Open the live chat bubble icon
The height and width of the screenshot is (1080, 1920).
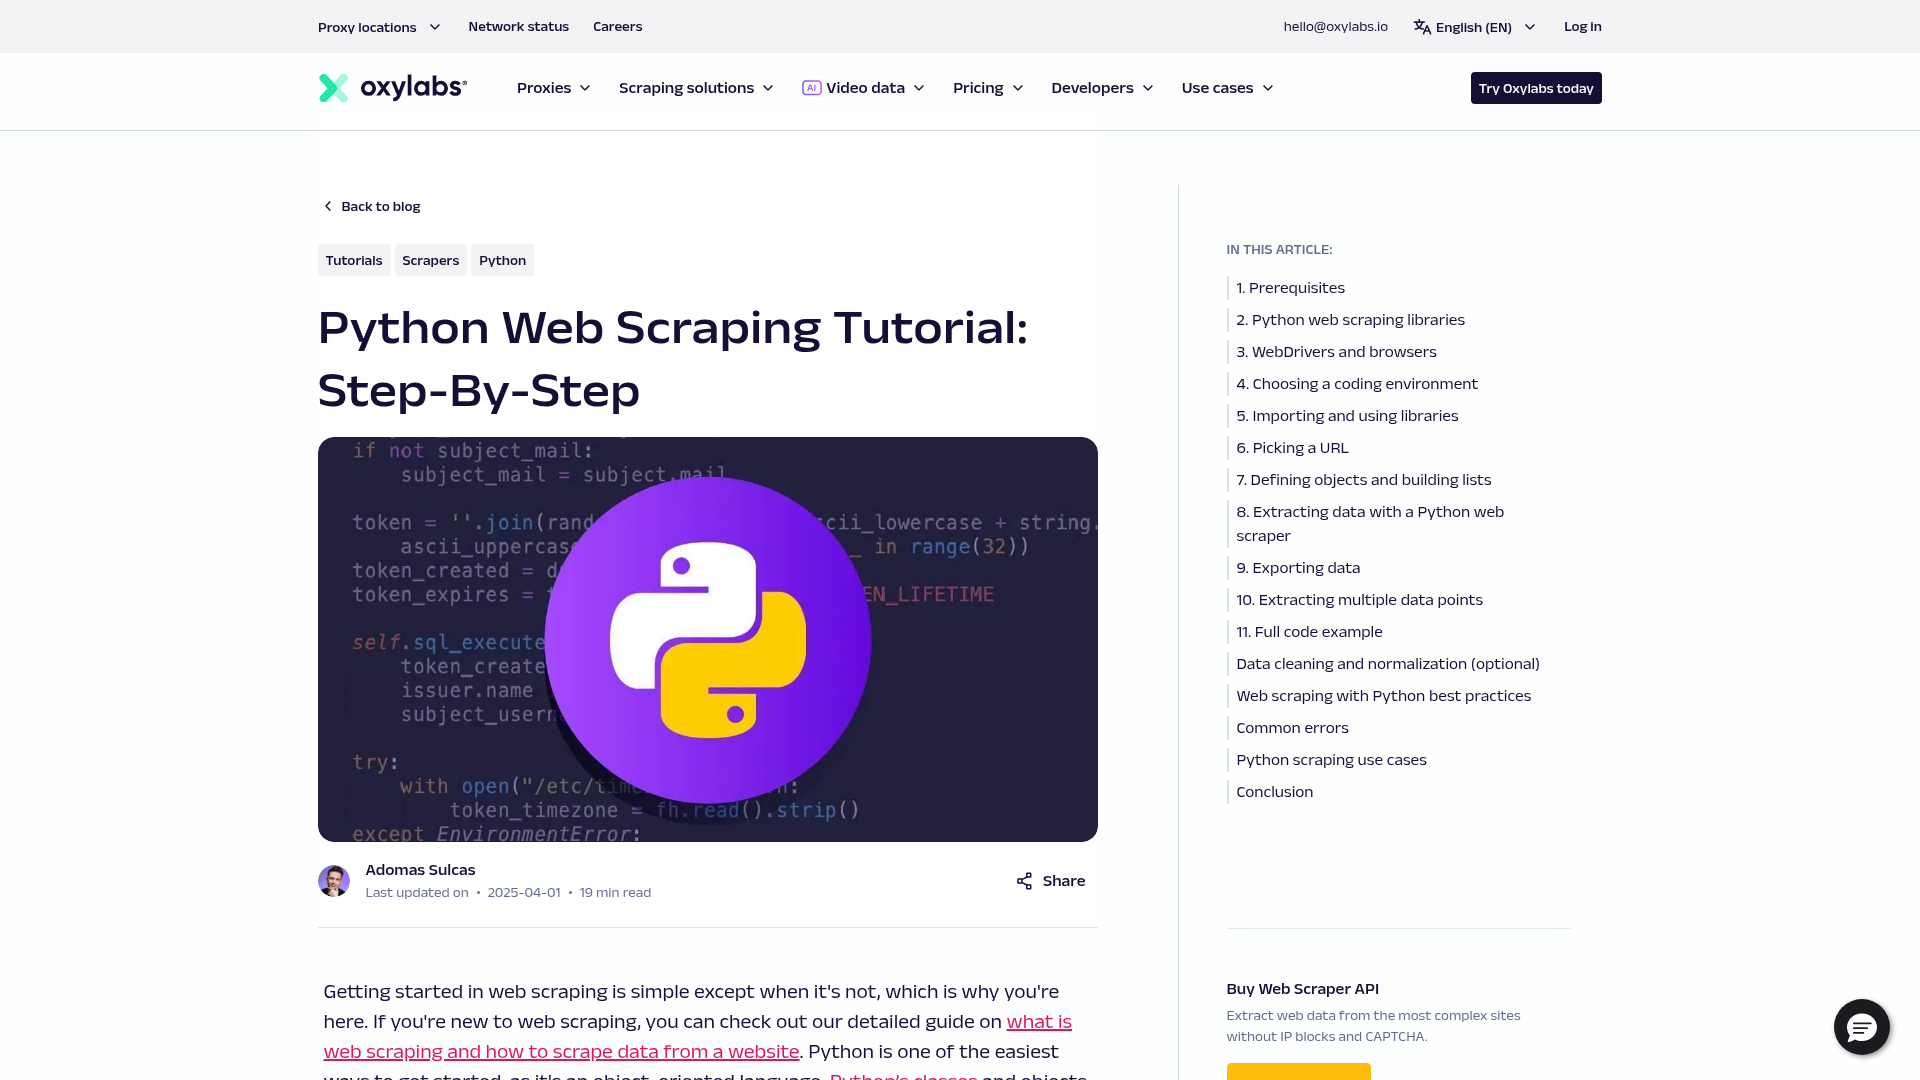1861,1027
